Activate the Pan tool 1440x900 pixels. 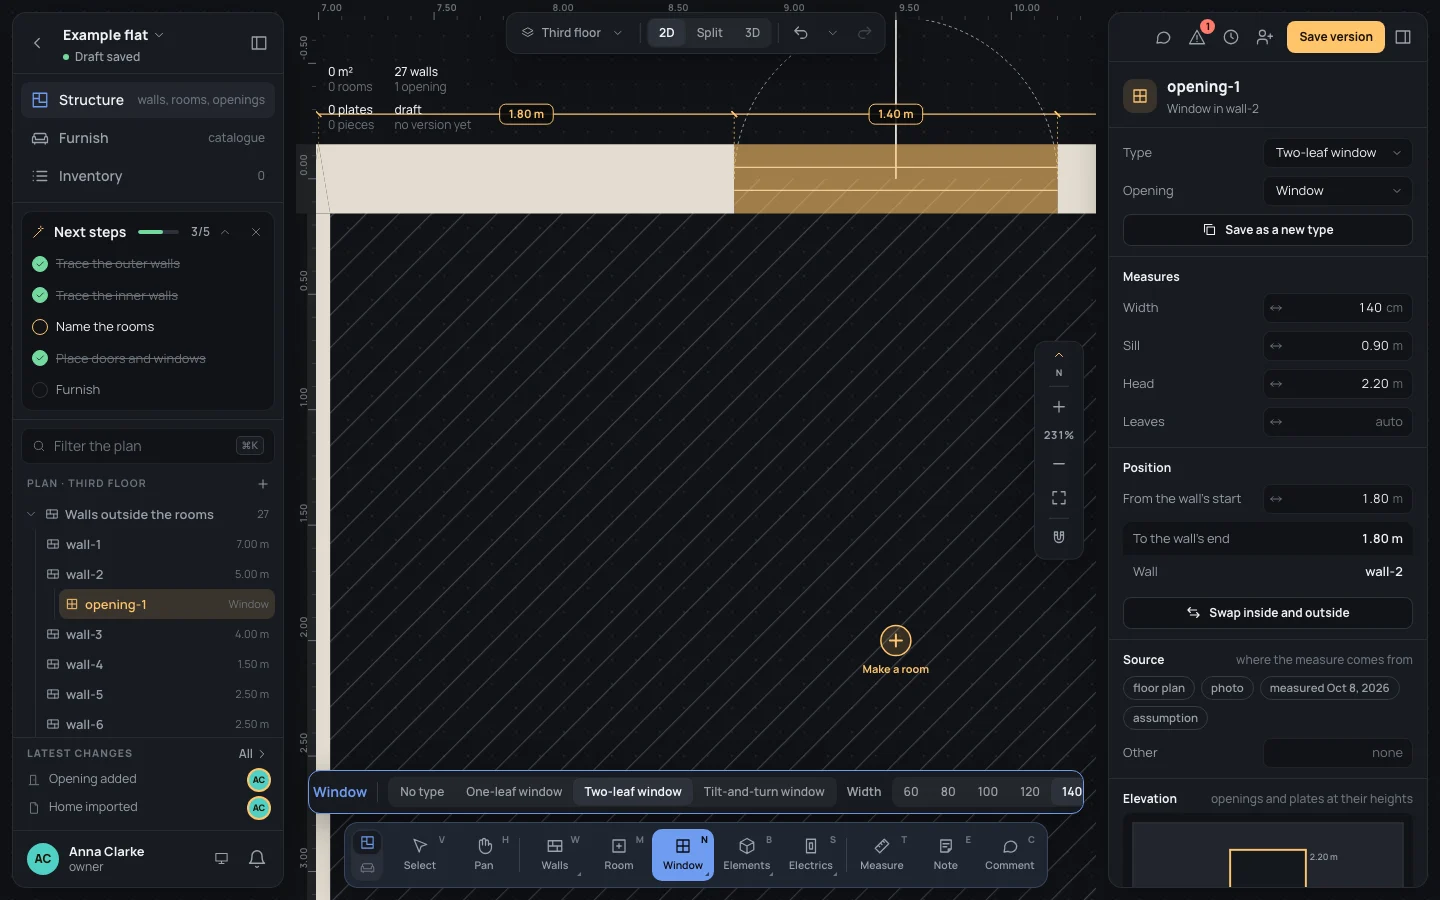point(484,855)
